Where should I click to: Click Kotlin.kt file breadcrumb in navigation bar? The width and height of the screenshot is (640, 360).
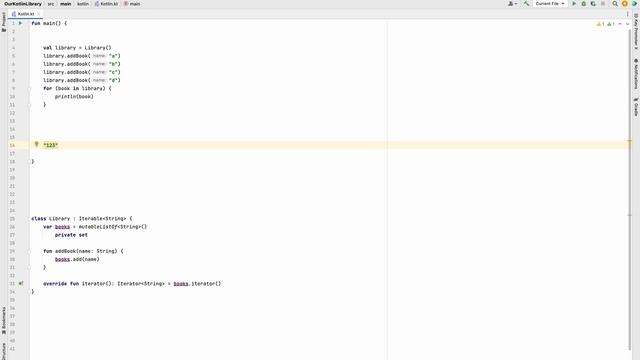pyautogui.click(x=106, y=4)
